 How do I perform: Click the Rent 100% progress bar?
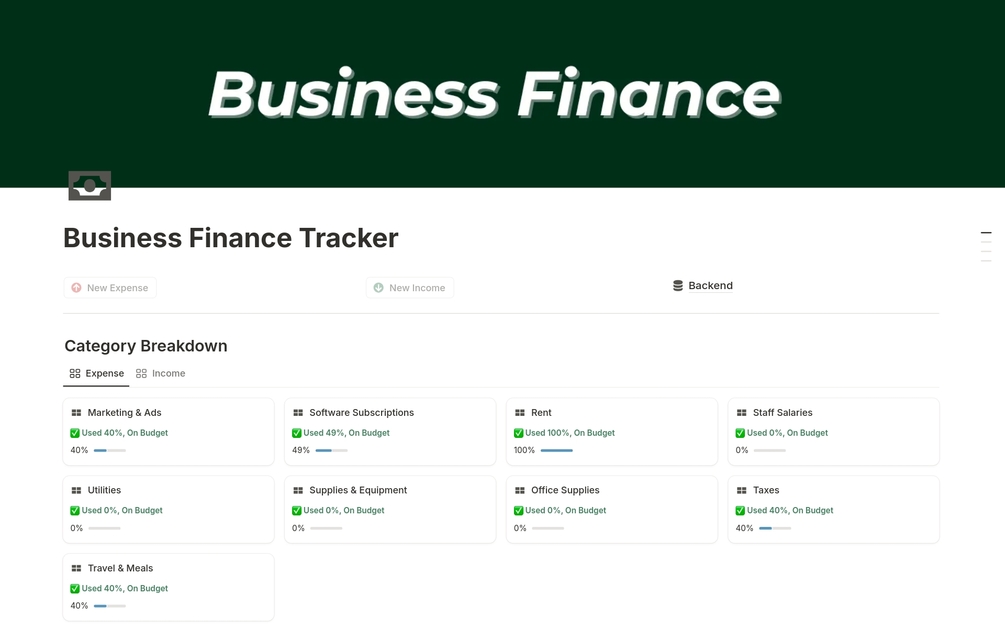pos(556,451)
